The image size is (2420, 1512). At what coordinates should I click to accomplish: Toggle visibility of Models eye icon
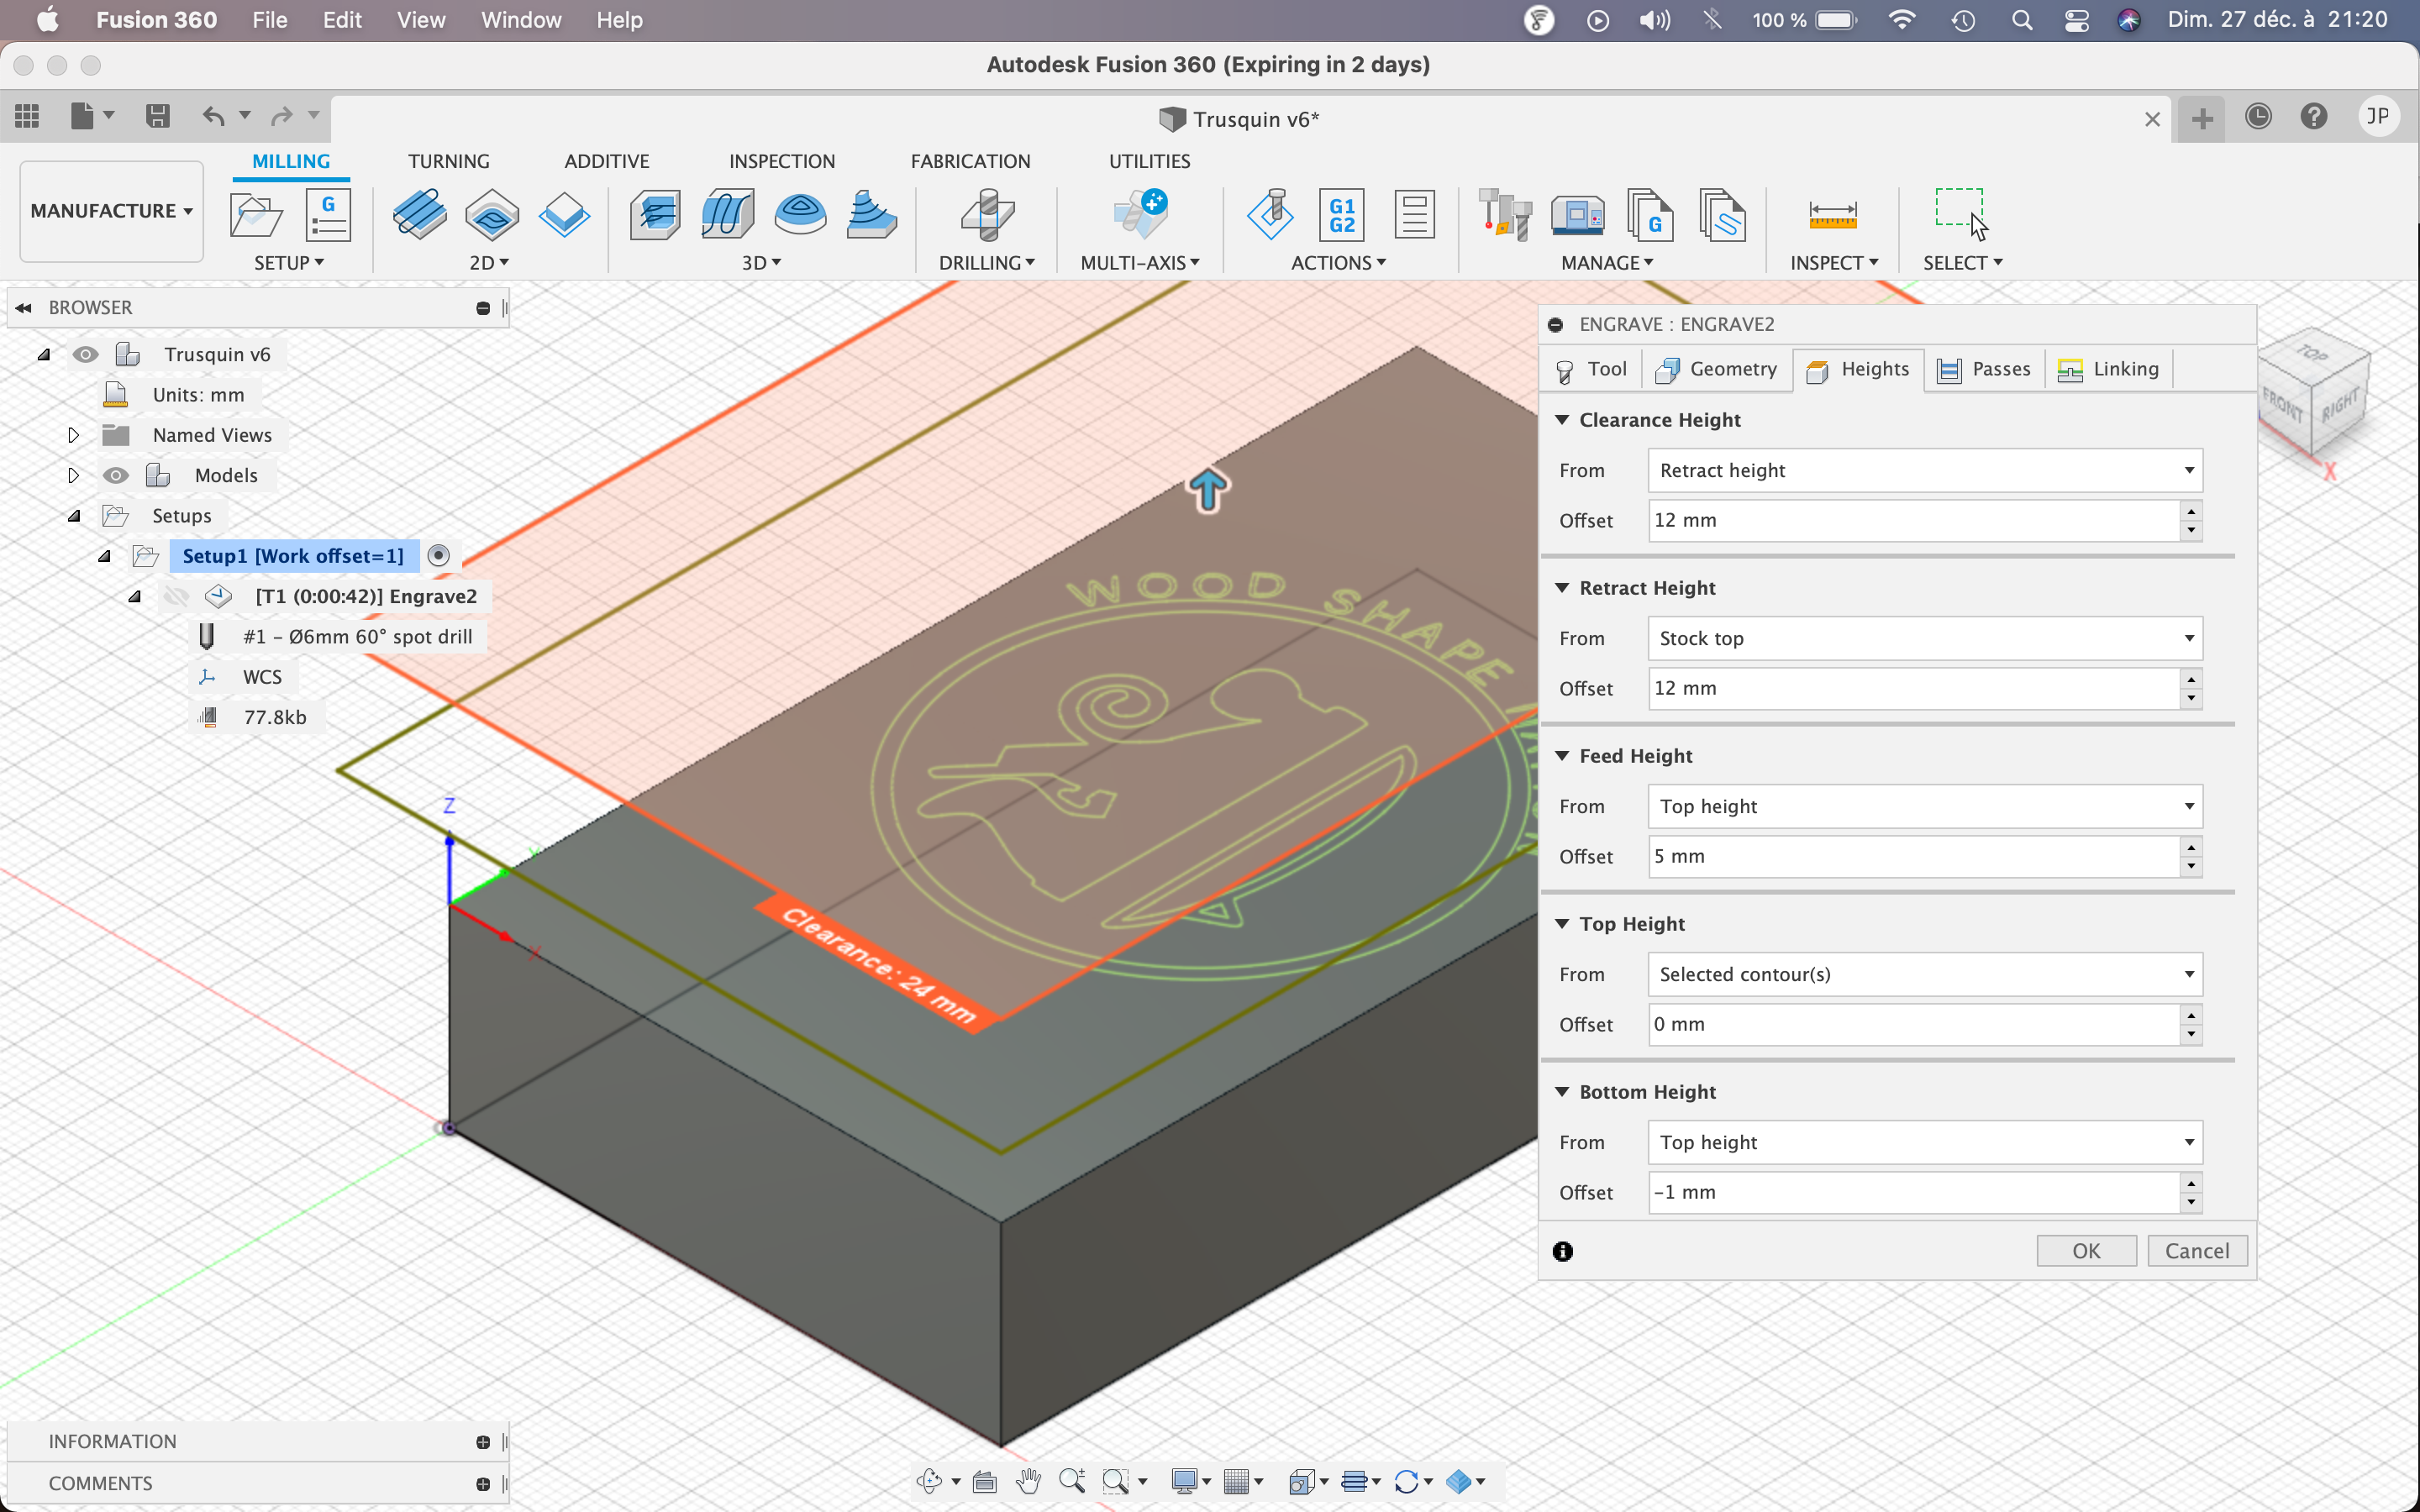point(116,476)
